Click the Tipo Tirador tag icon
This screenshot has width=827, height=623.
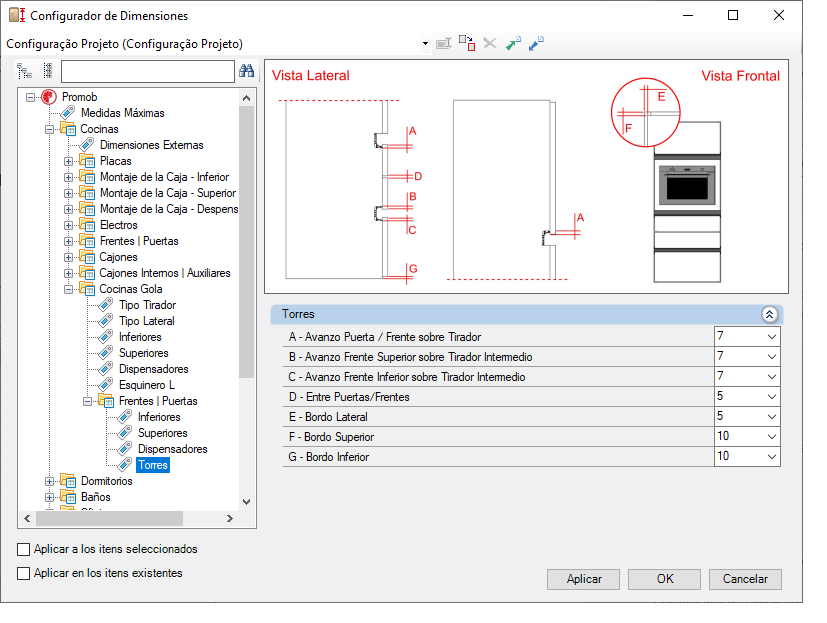coord(106,305)
